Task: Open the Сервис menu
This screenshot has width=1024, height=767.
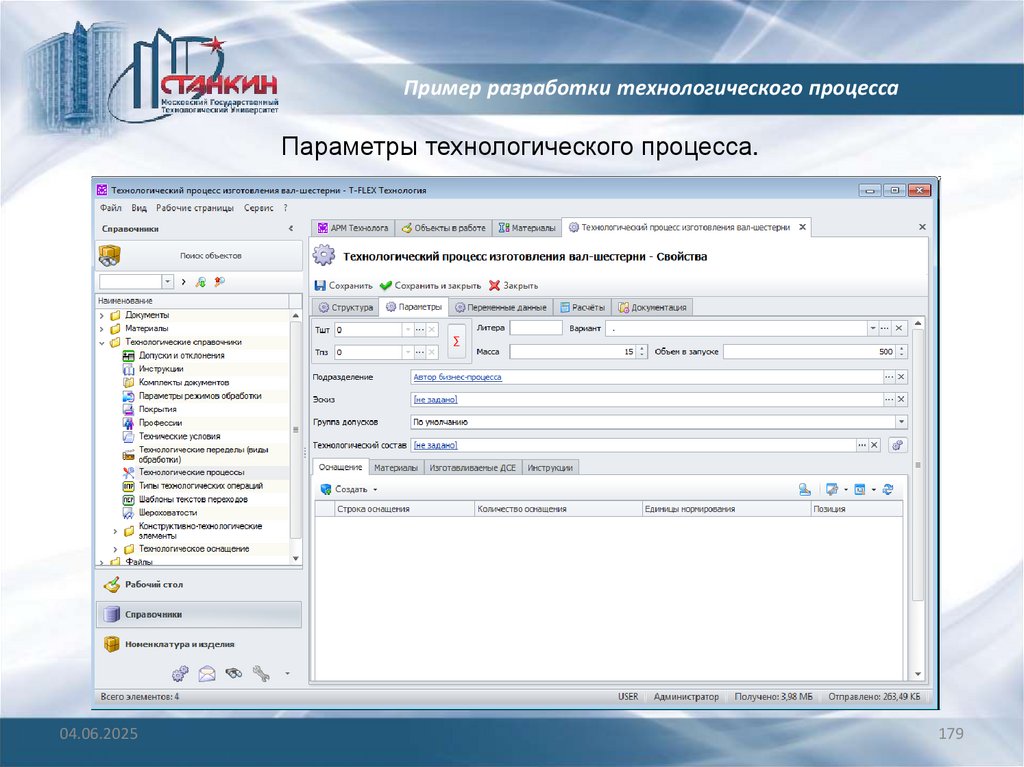Action: [259, 208]
